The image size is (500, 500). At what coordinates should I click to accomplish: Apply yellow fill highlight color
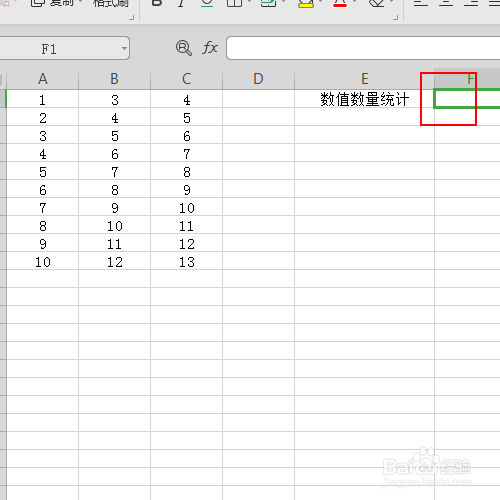305,3
